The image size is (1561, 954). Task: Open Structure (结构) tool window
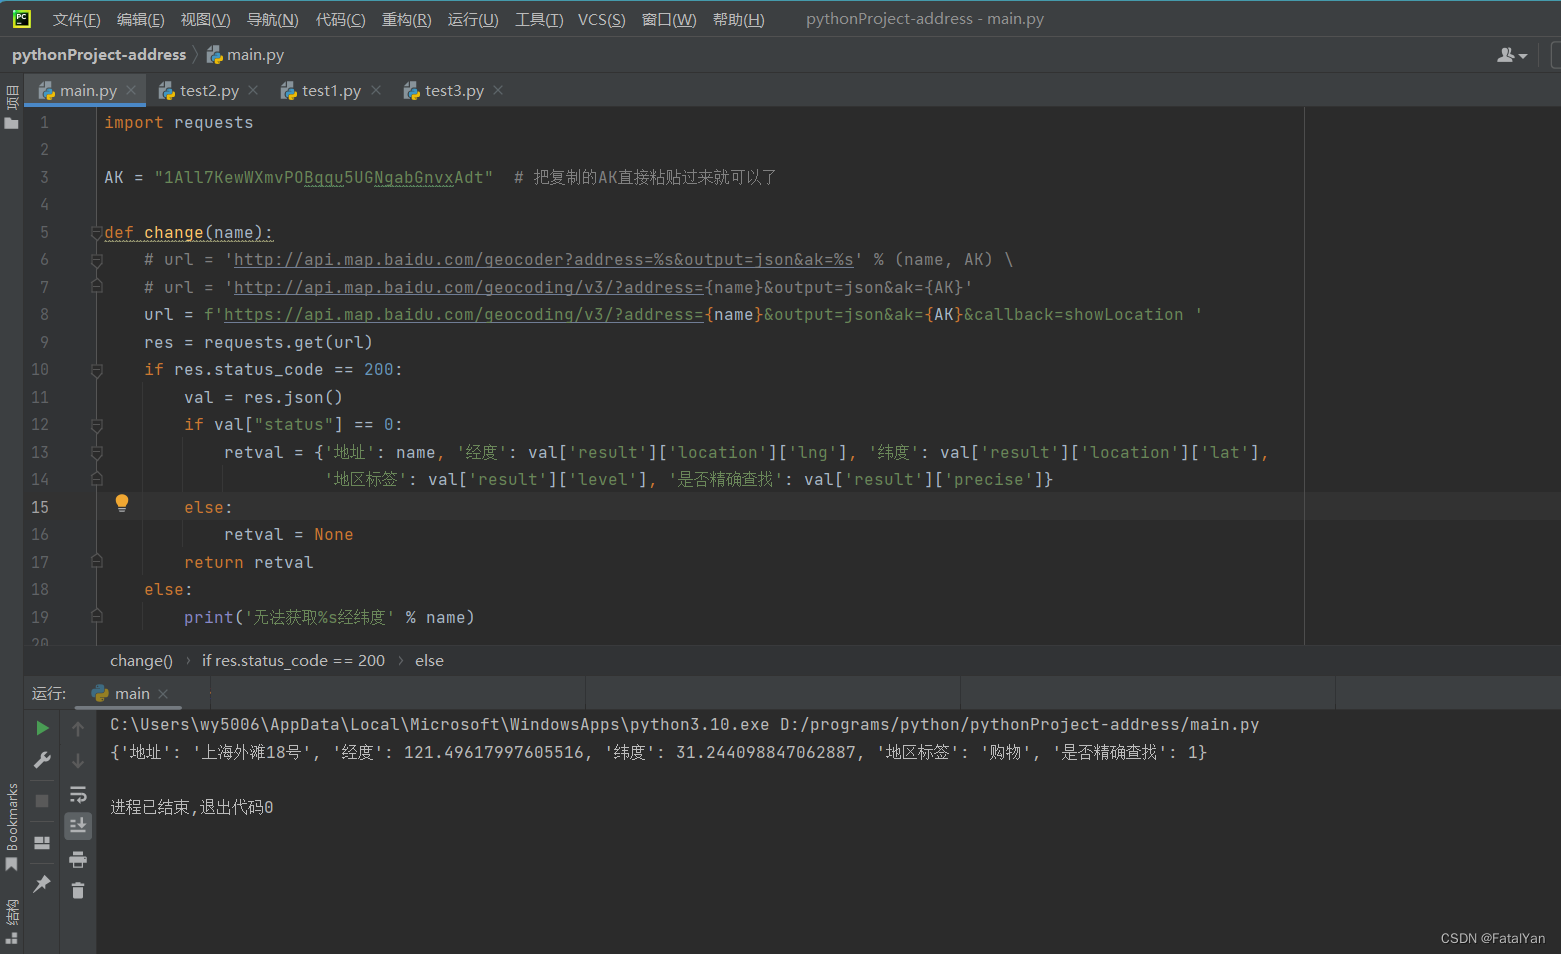tap(11, 921)
